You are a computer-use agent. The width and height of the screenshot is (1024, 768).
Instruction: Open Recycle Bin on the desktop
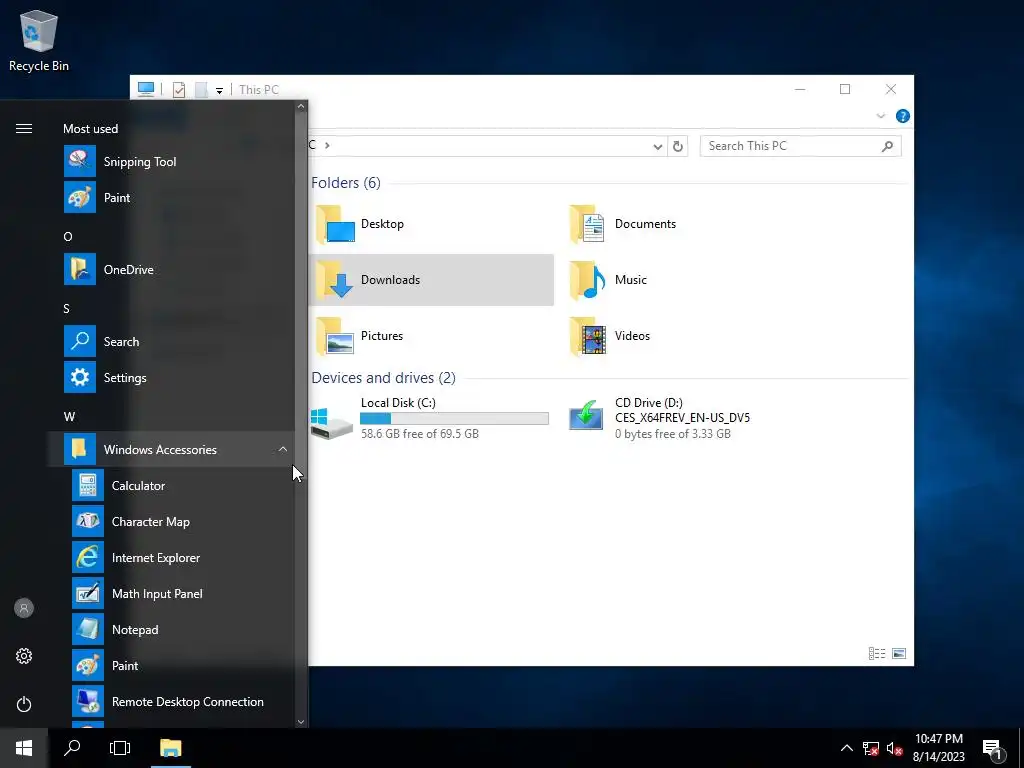click(x=39, y=40)
